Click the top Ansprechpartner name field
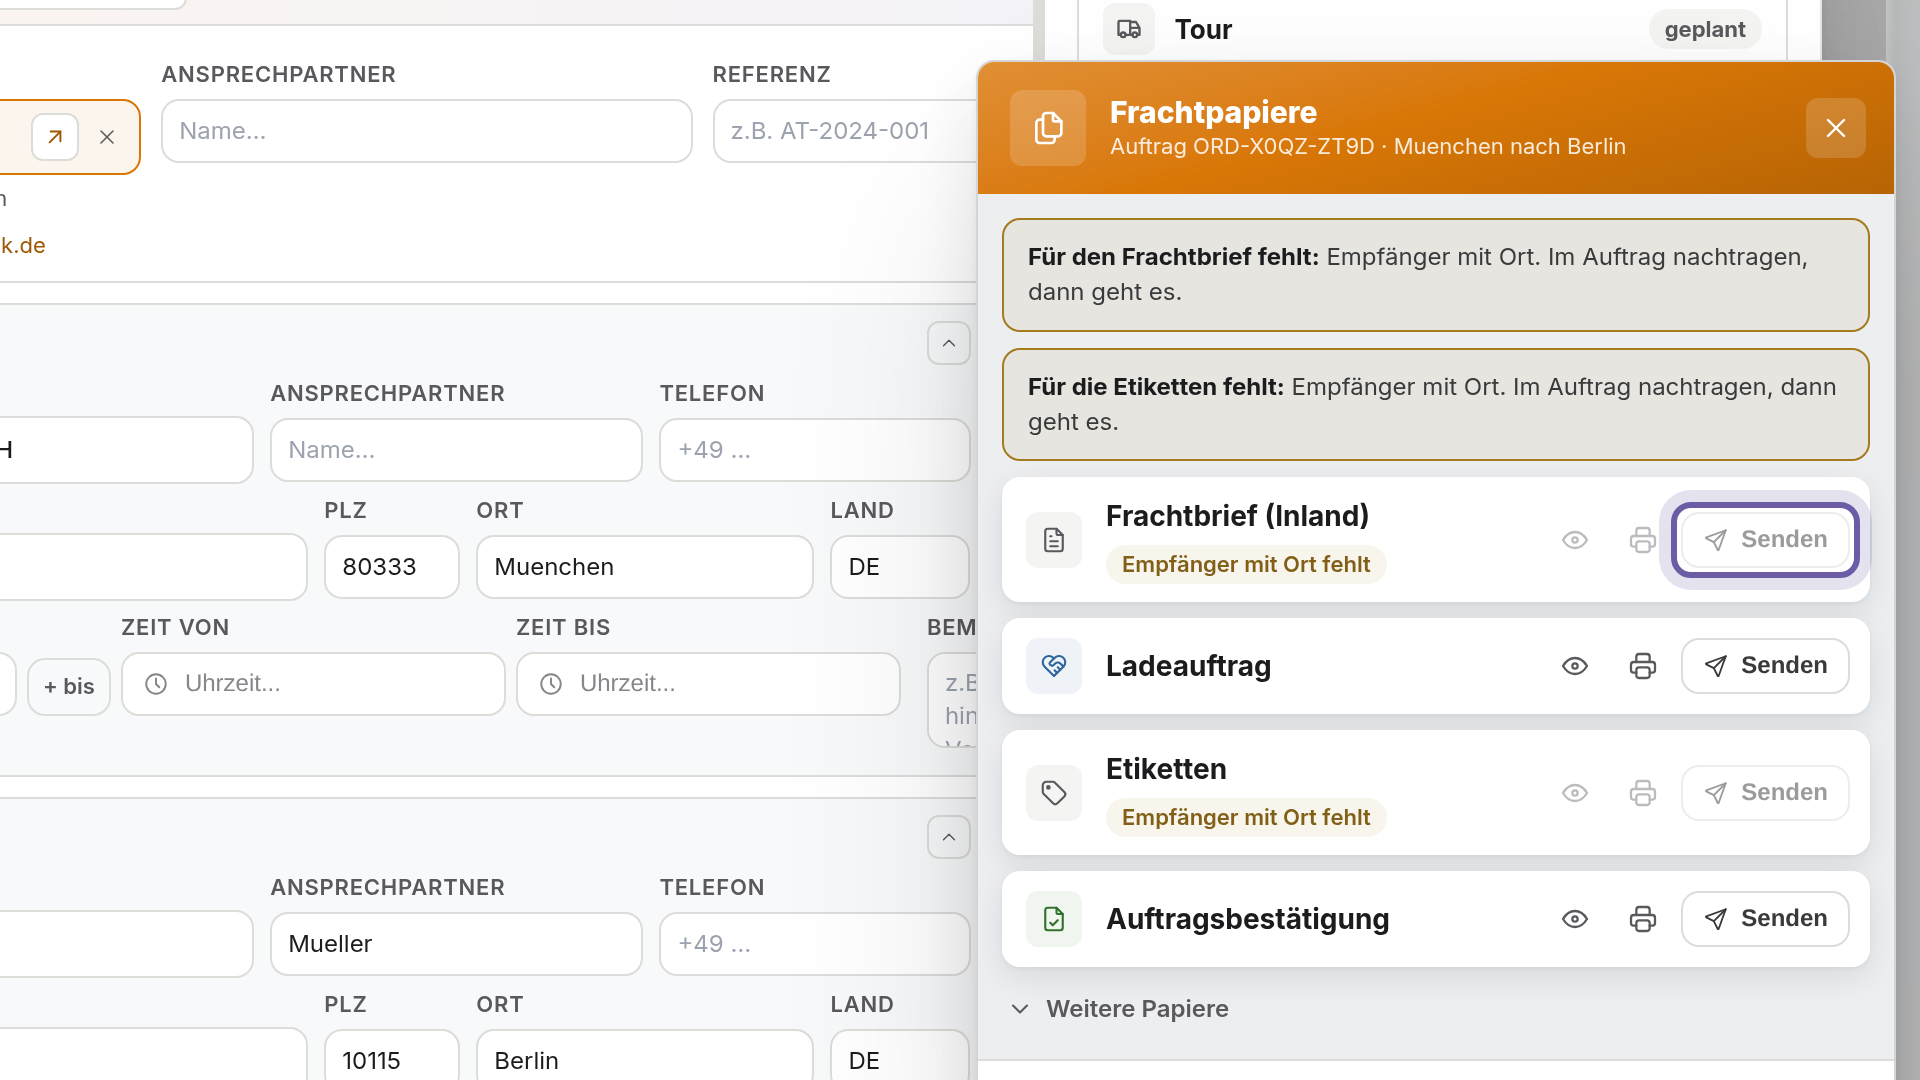This screenshot has height=1080, width=1920. pyautogui.click(x=427, y=131)
